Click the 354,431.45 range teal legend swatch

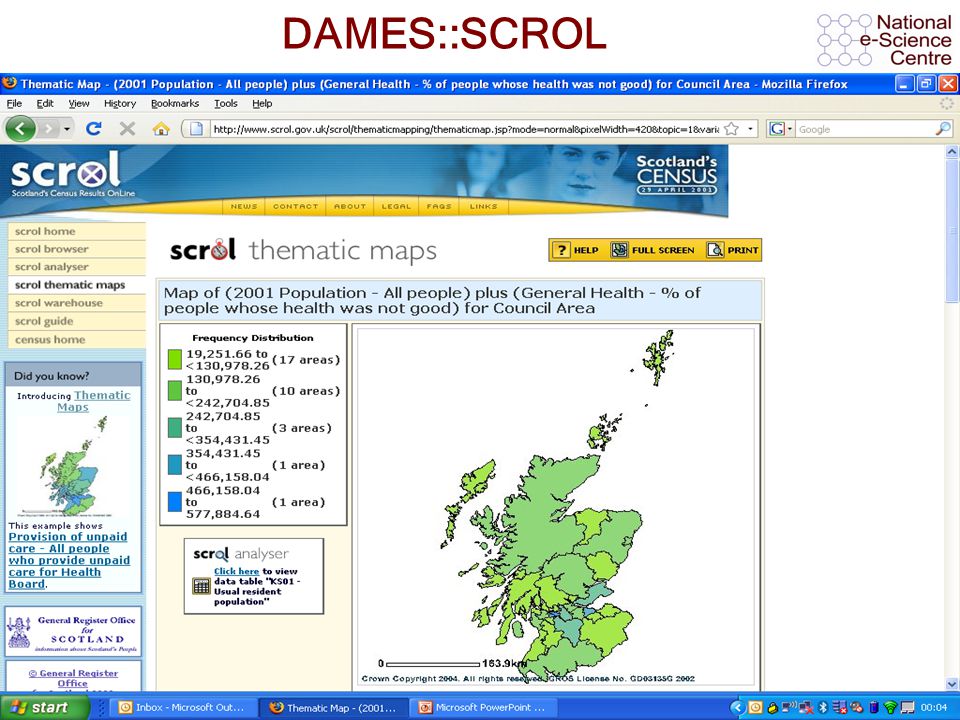click(x=174, y=465)
